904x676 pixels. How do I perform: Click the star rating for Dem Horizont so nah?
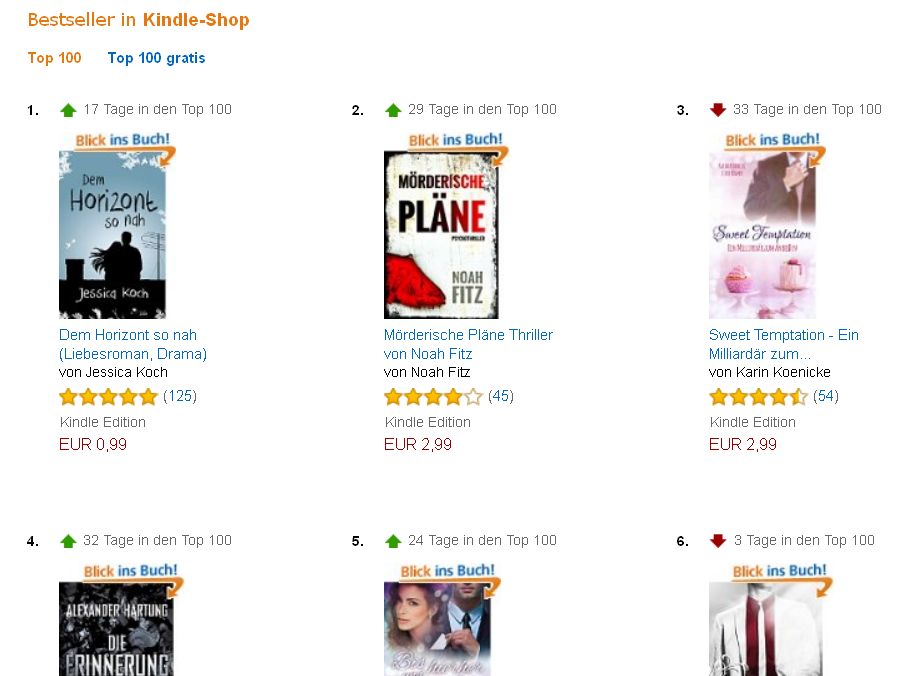point(108,397)
